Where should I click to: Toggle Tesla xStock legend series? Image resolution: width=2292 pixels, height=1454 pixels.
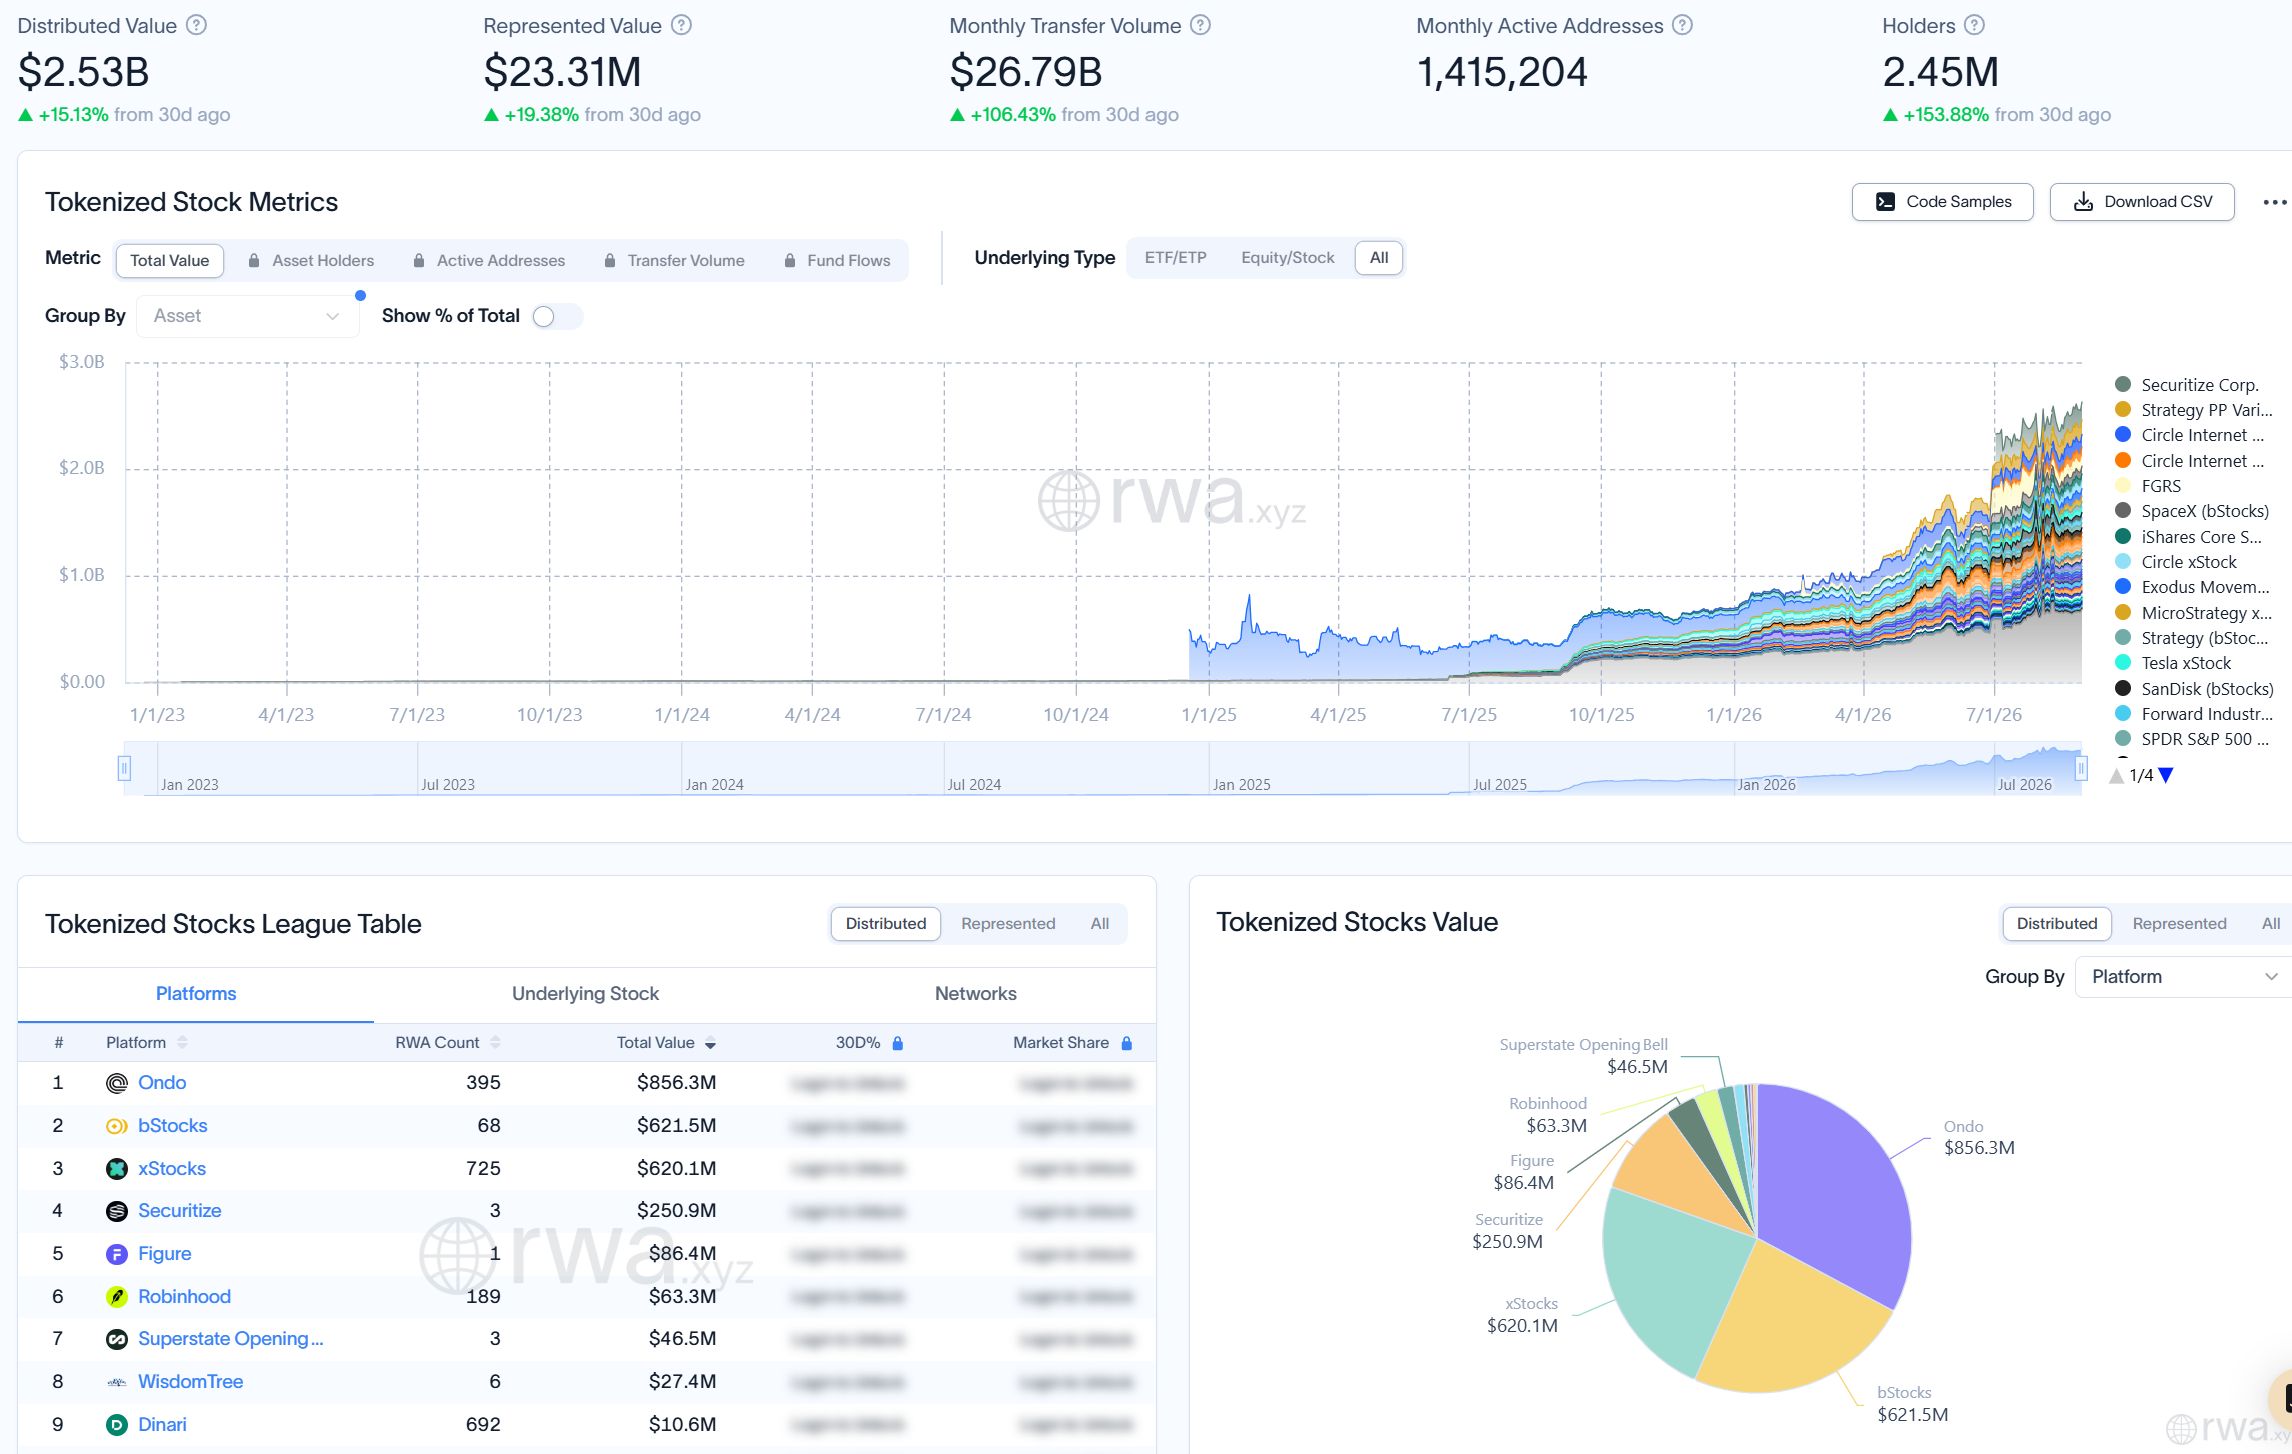pos(2173,663)
